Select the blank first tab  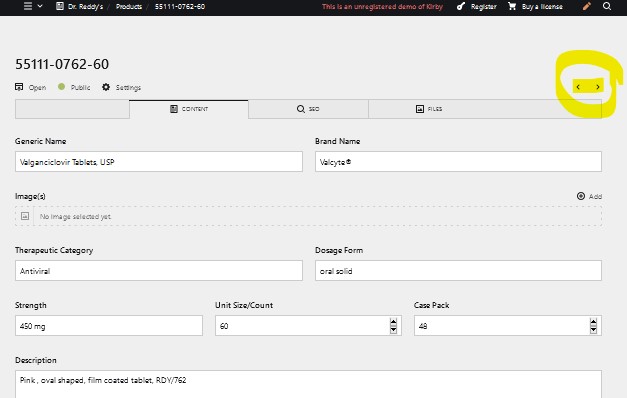(x=72, y=109)
